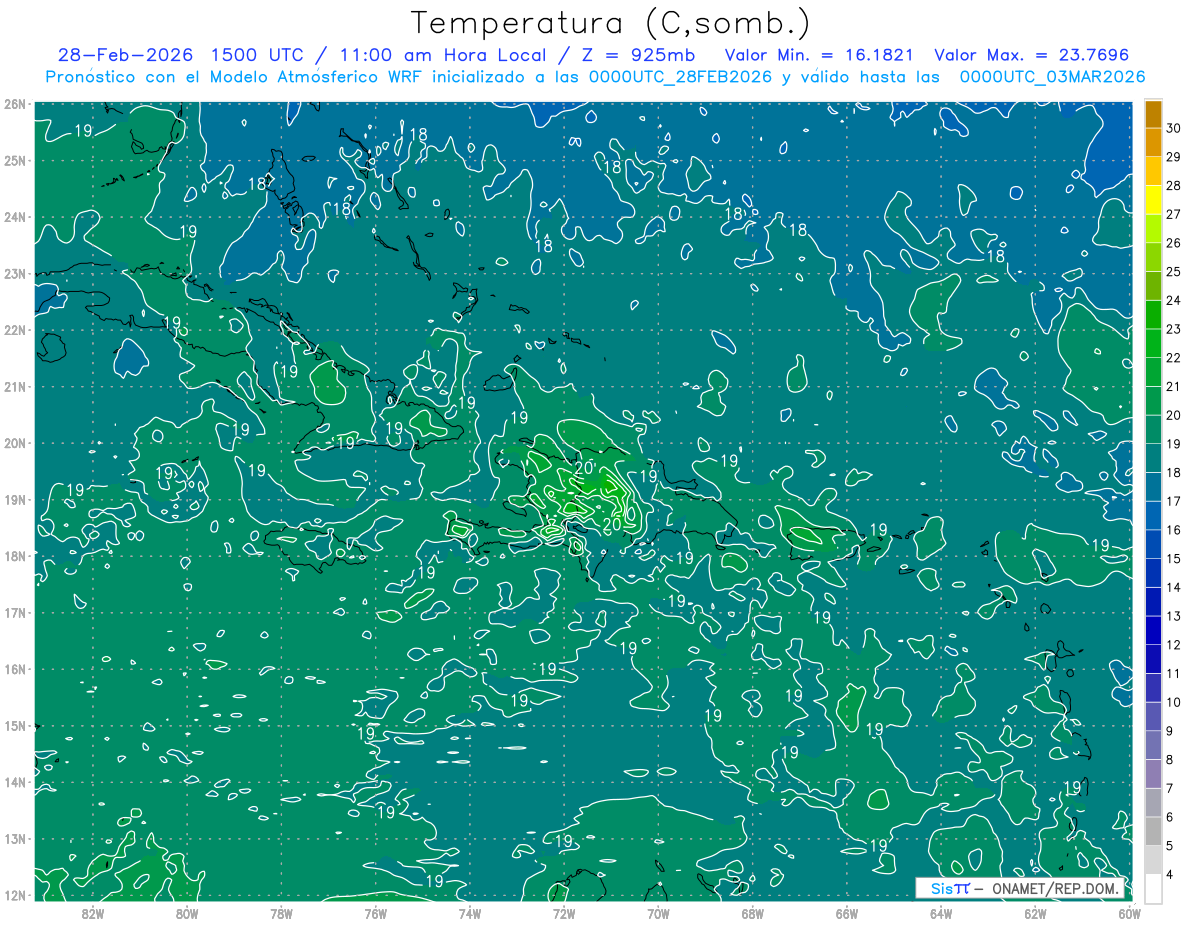Pick the yellow swatch between 27 and 28
The width and height of the screenshot is (1200, 927).
point(1153,200)
